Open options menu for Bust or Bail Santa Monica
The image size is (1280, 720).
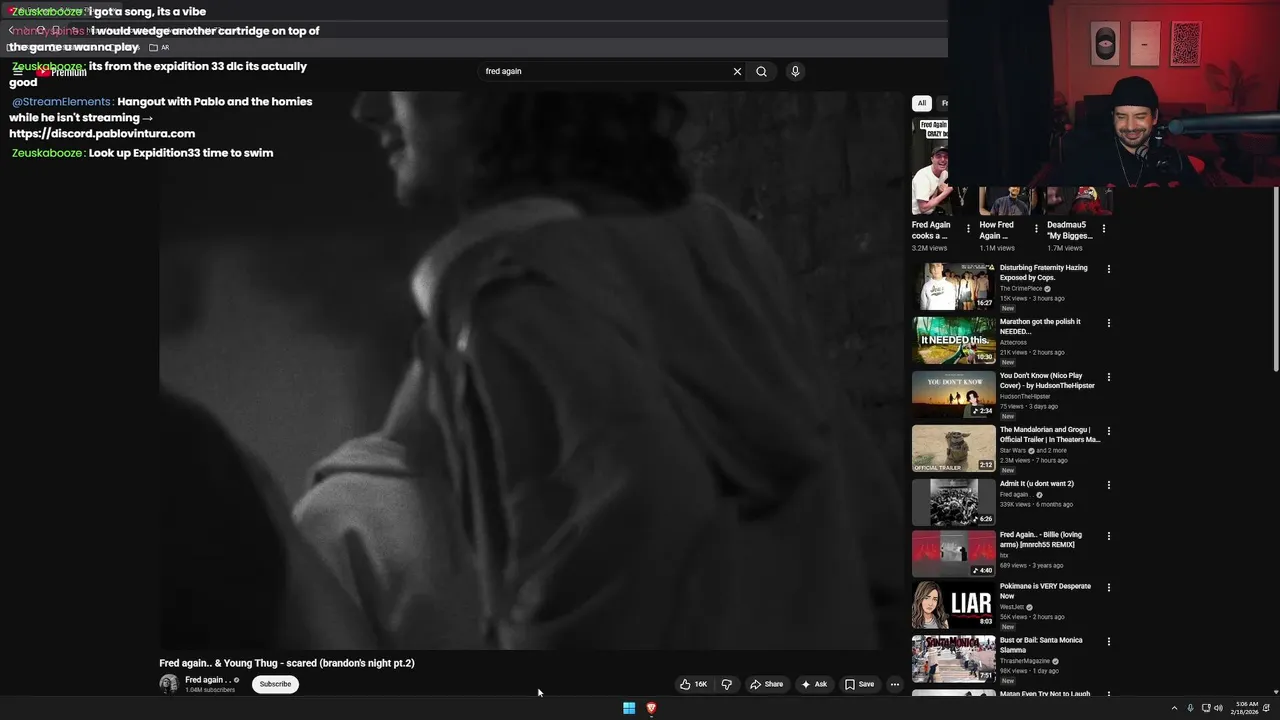click(x=1108, y=642)
